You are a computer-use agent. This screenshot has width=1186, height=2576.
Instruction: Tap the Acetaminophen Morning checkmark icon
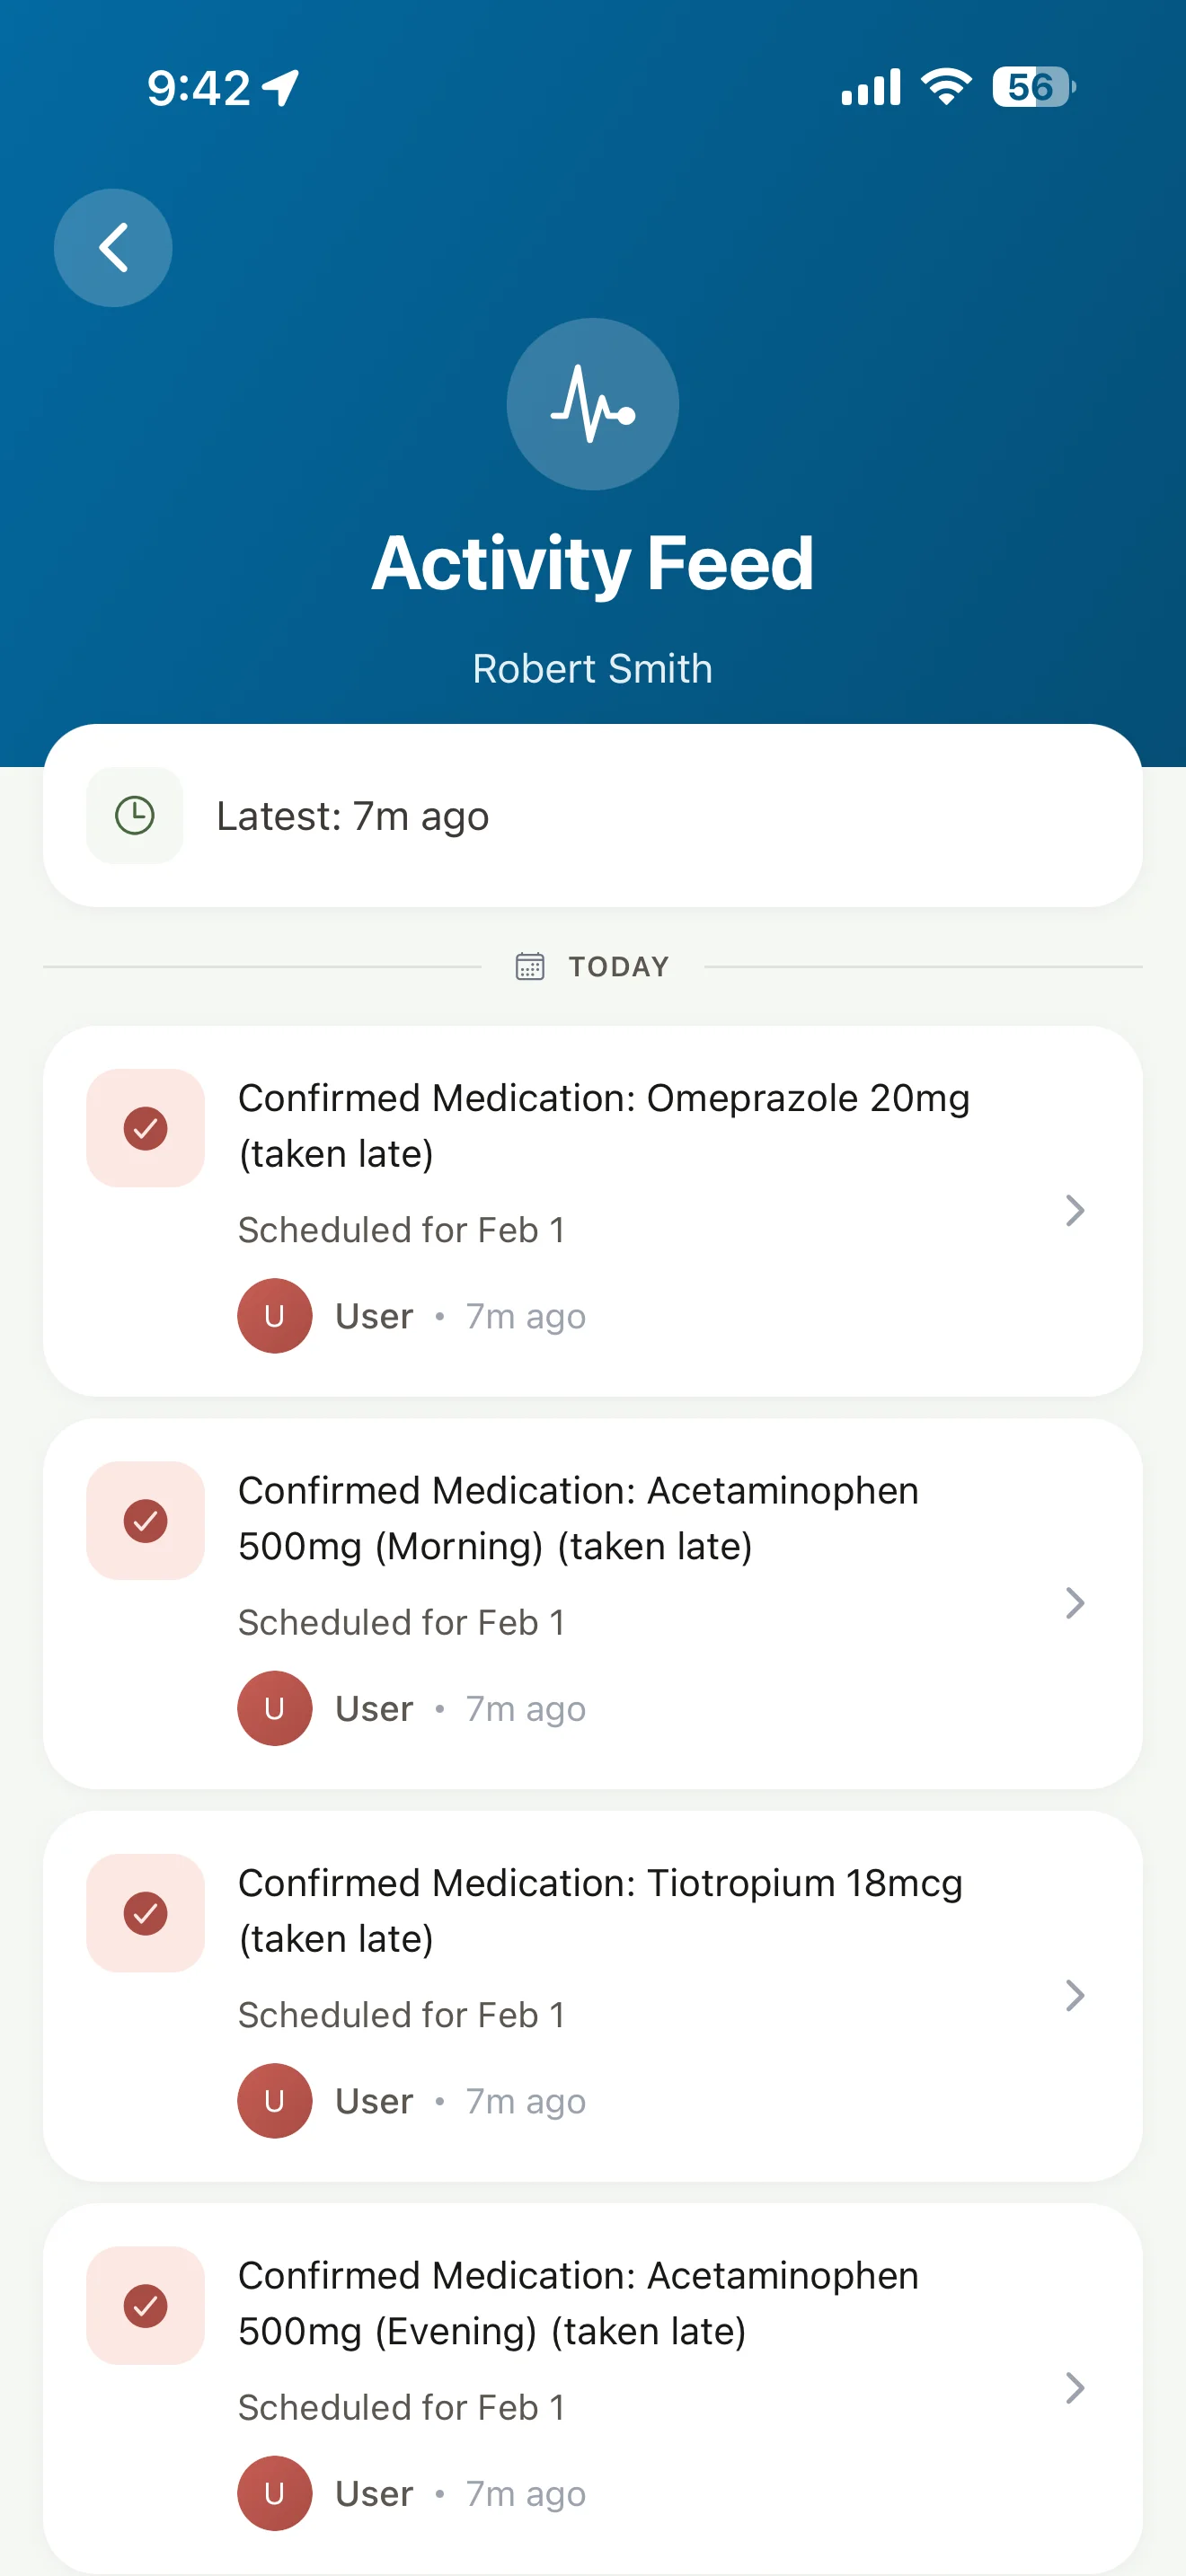[146, 1520]
